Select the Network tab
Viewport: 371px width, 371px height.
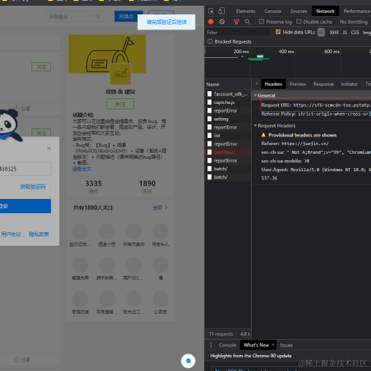[x=325, y=11]
